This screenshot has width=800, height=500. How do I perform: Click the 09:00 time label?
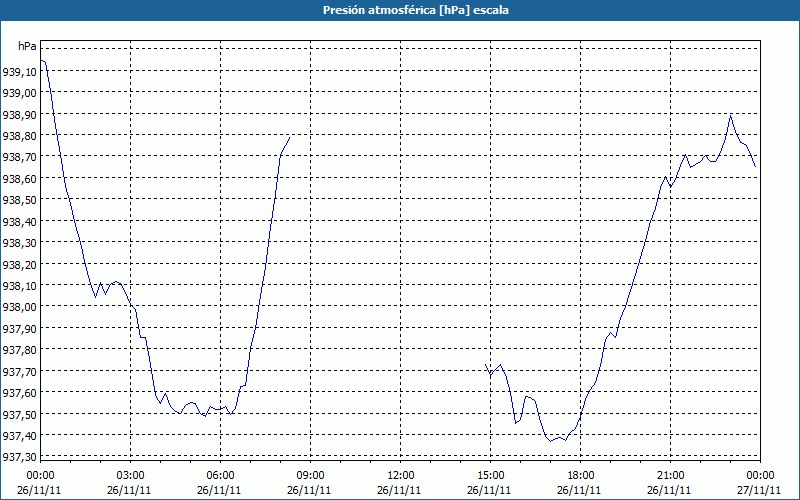point(310,476)
